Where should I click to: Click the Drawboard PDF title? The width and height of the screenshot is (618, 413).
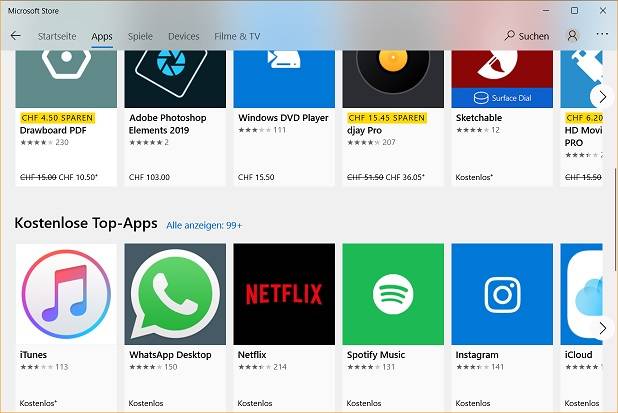[53, 130]
